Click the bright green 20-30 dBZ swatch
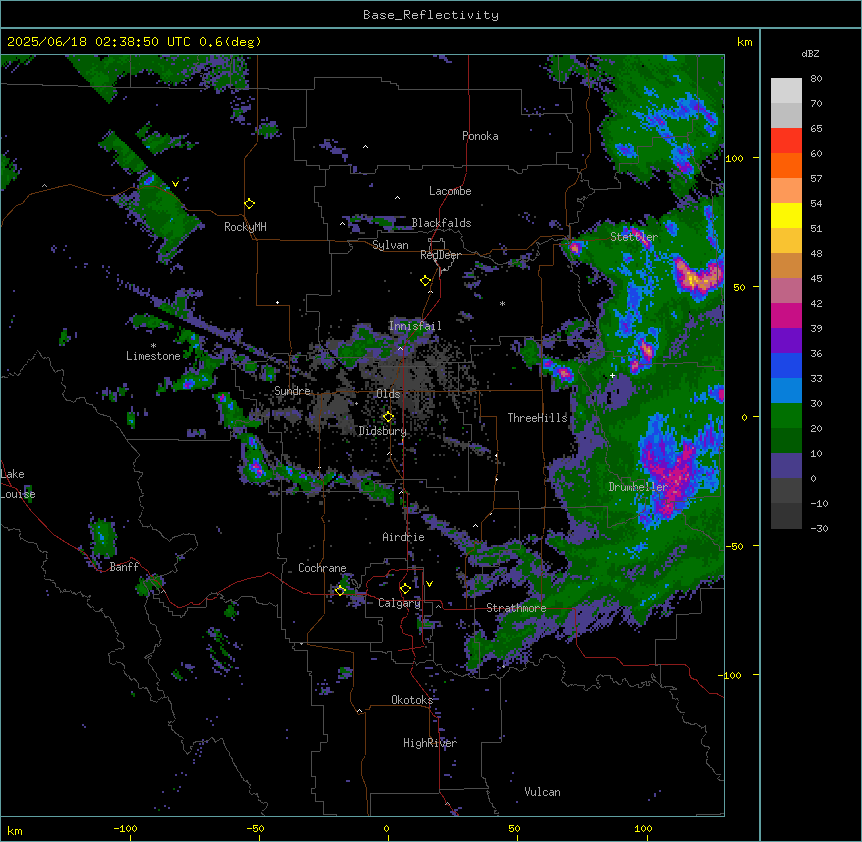Image resolution: width=862 pixels, height=842 pixels. pos(786,416)
